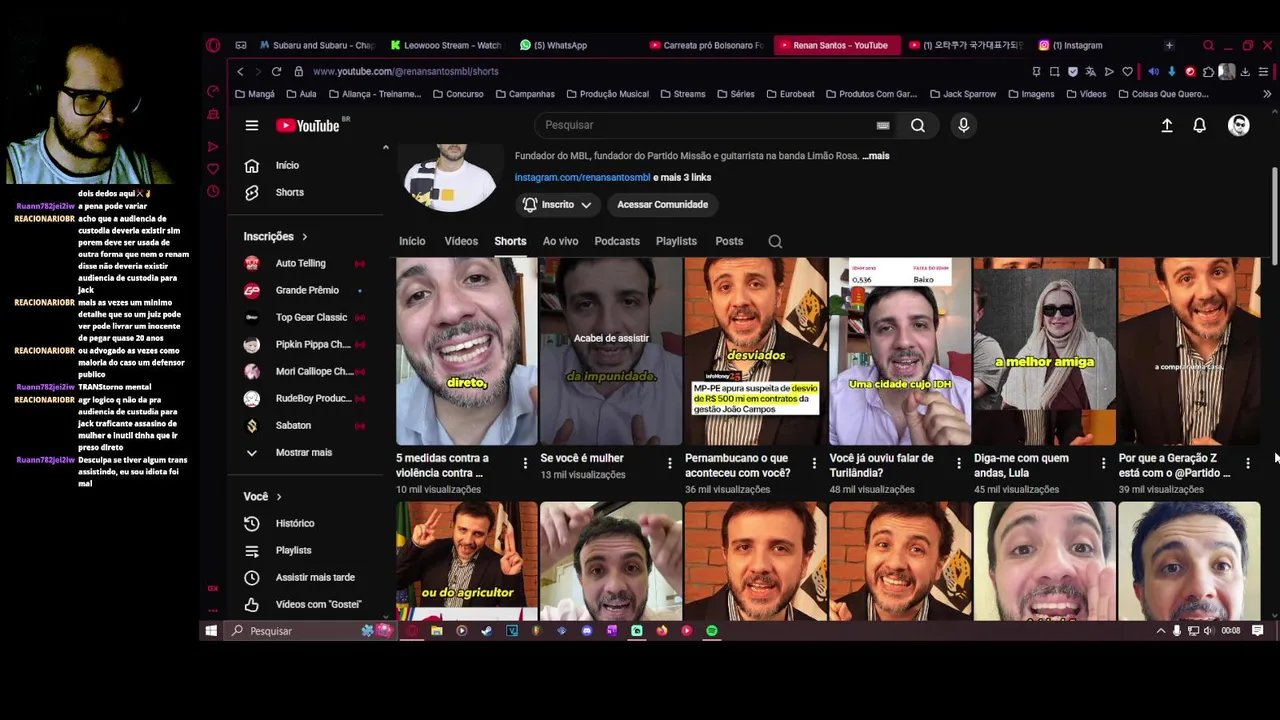Collapse sidebar scroll up arrow
This screenshot has width=1280, height=720.
tap(385, 148)
